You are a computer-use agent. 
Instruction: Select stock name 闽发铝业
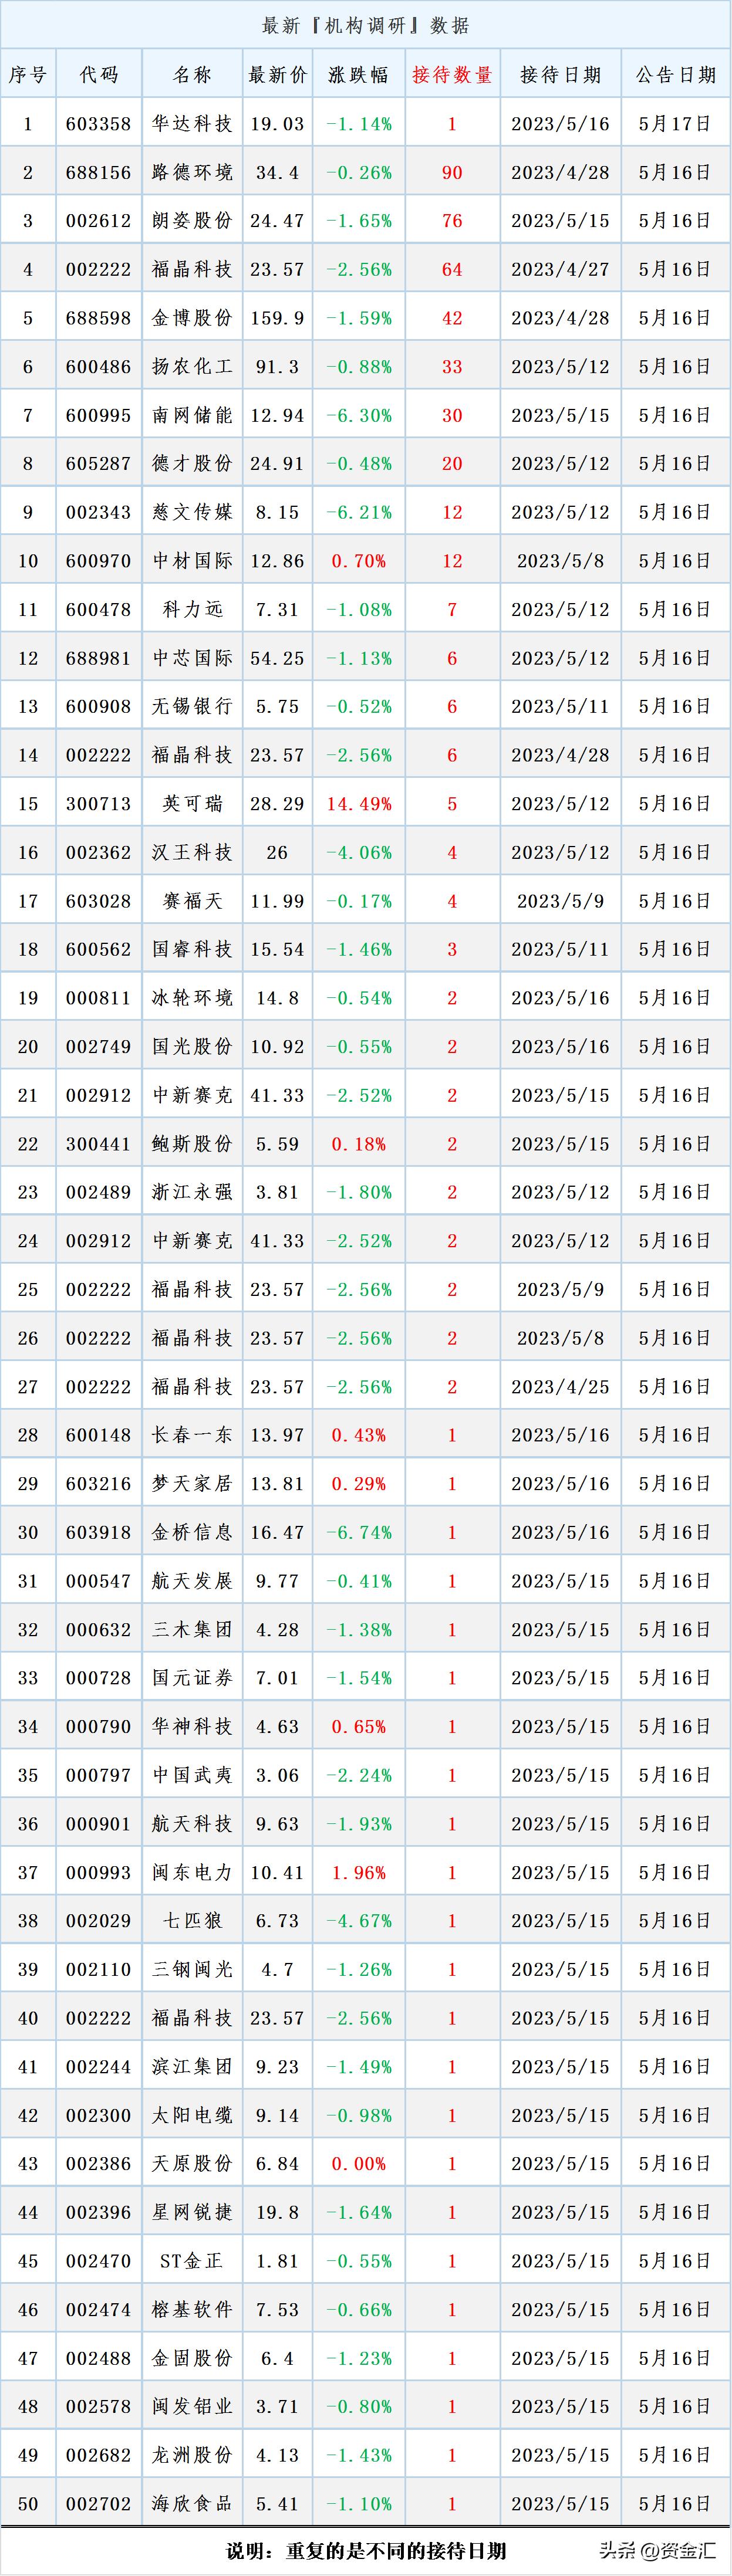point(192,2407)
